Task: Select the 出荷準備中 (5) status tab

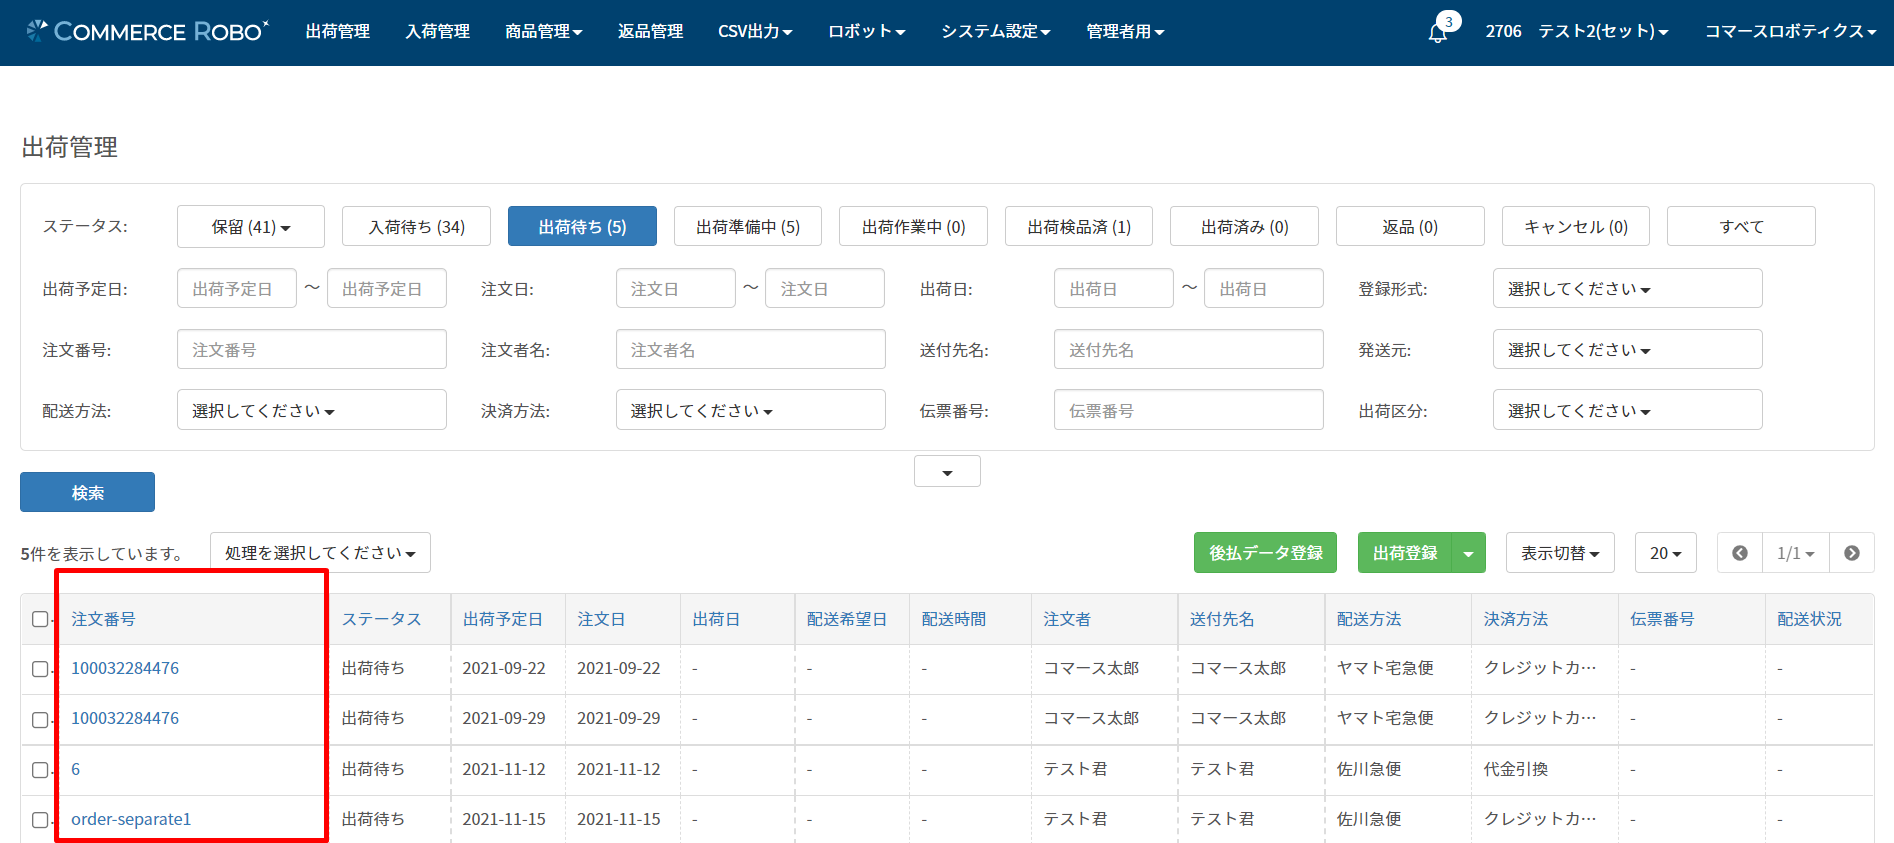Action: (748, 226)
